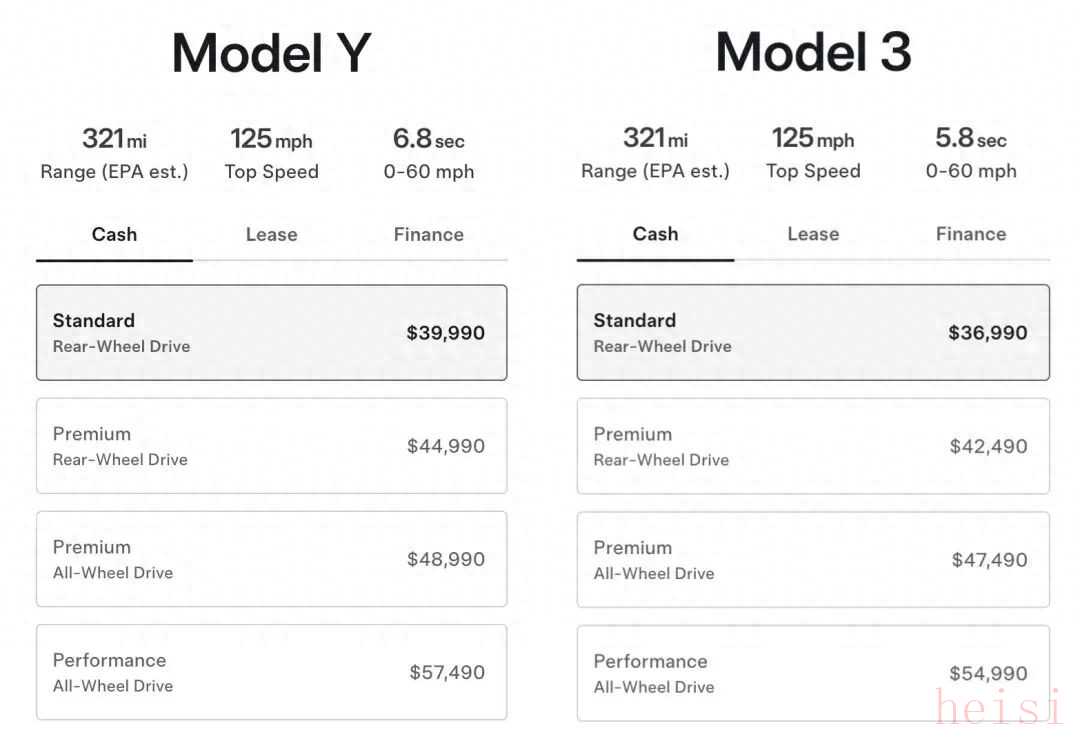Select Model Y Cash payment tab
The height and width of the screenshot is (737, 1080).
coord(114,235)
